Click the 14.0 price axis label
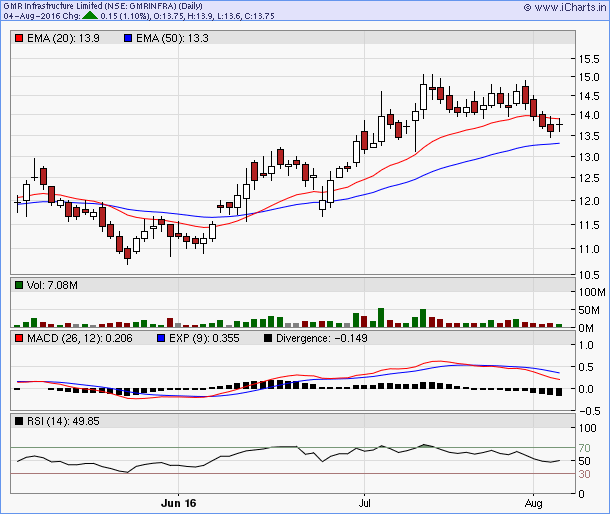Image resolution: width=610 pixels, height=514 pixels. (x=589, y=115)
